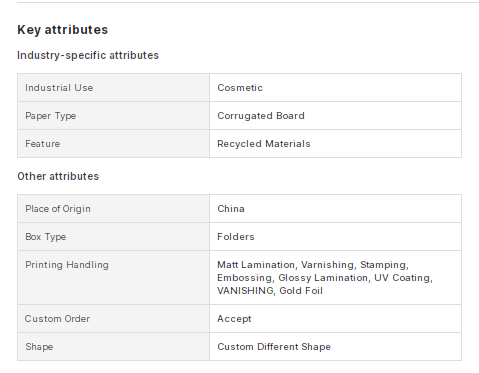Viewport: 479px width, 373px height.
Task: Click the Paper Type label
Action: [x=51, y=116]
